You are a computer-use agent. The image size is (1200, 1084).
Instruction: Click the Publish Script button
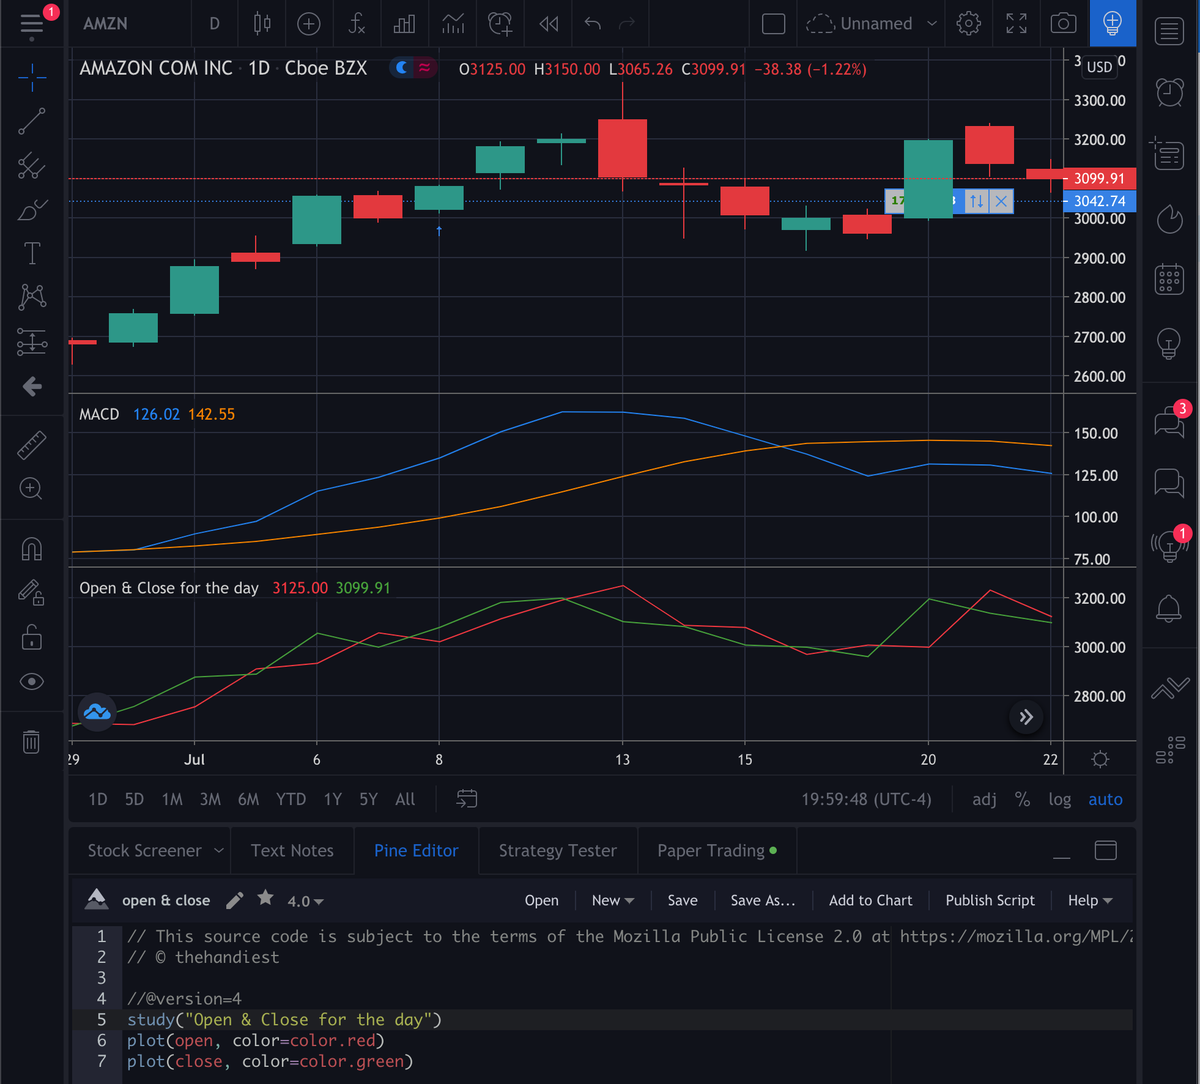(x=990, y=900)
